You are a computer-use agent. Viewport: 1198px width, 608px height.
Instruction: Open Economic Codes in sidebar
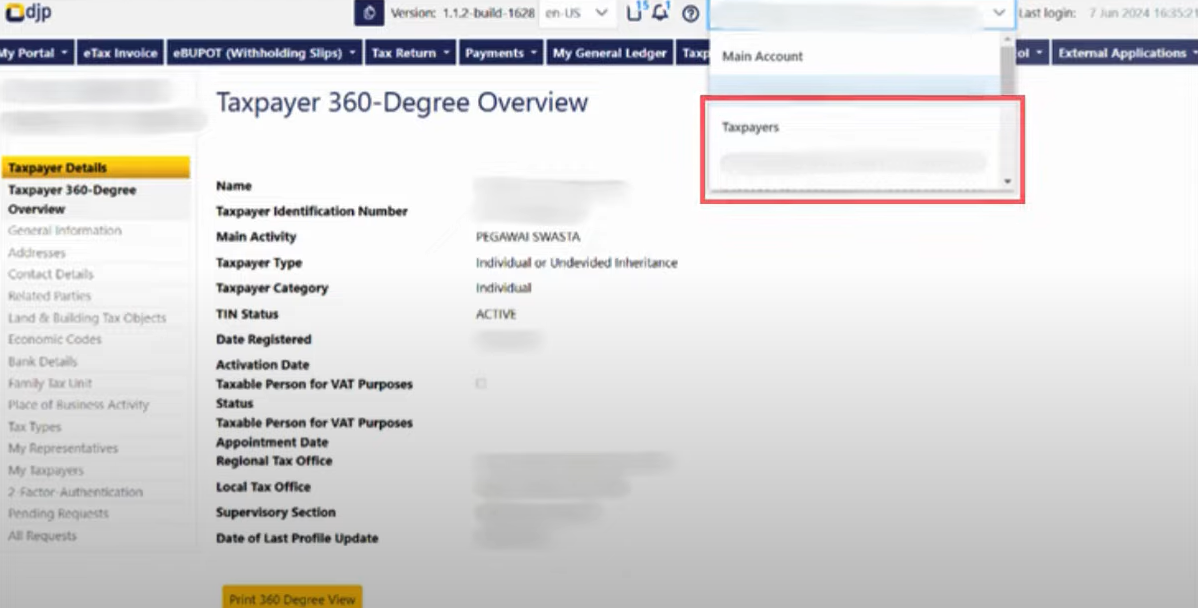(54, 339)
